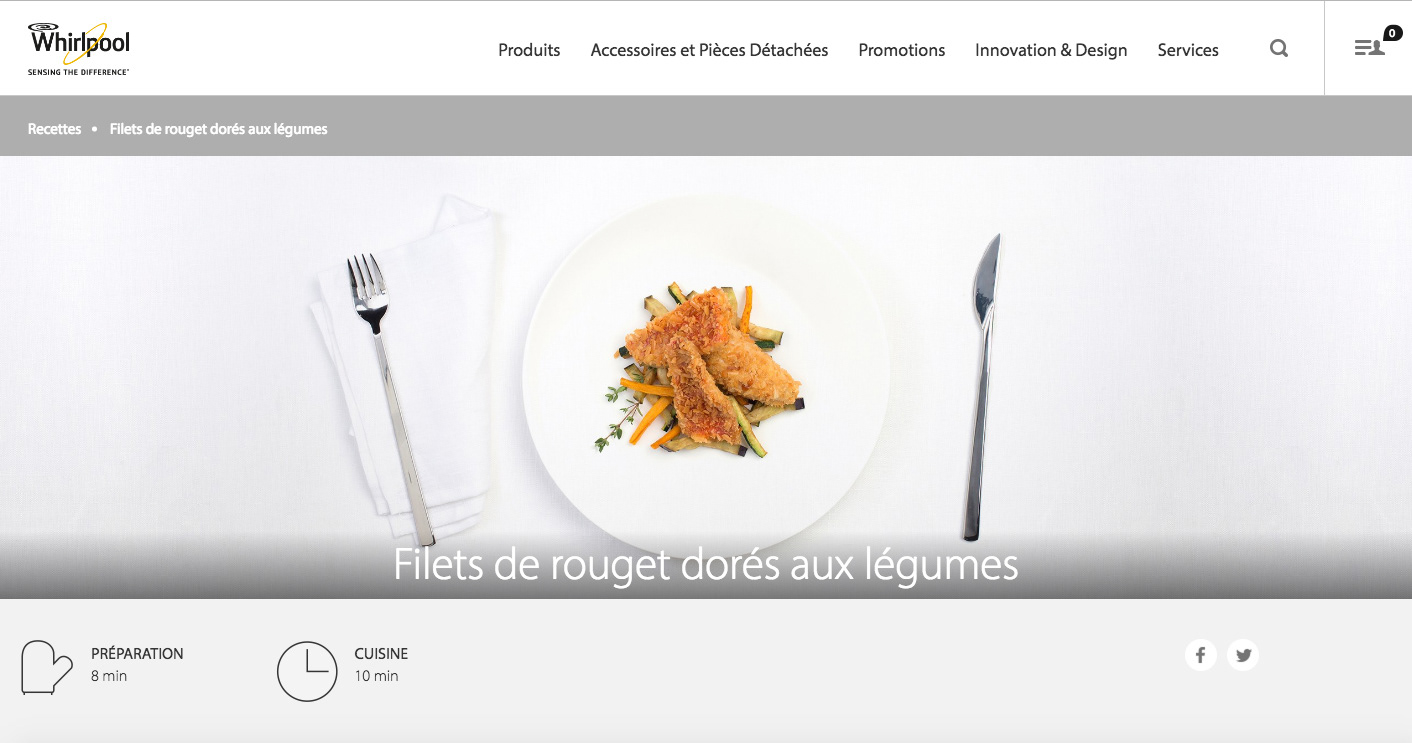Open the user account list icon
Viewport: 1412px width, 743px height.
tap(1369, 47)
